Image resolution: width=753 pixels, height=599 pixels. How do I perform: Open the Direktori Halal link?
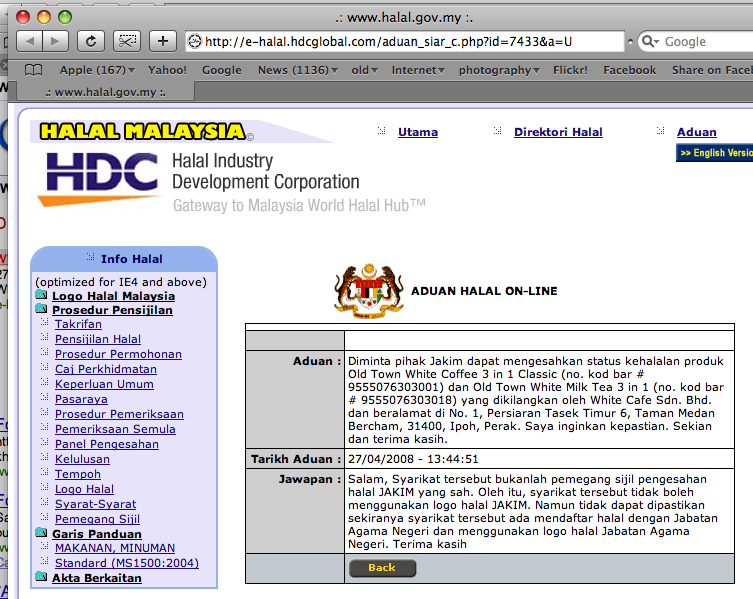point(558,132)
